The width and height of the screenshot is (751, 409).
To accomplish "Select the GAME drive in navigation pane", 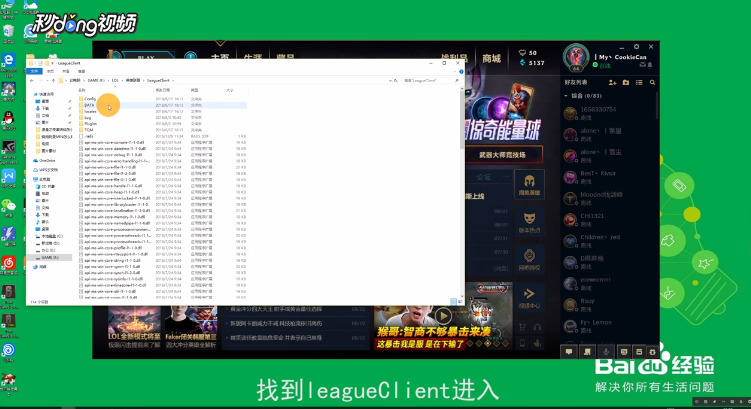I will [x=50, y=258].
